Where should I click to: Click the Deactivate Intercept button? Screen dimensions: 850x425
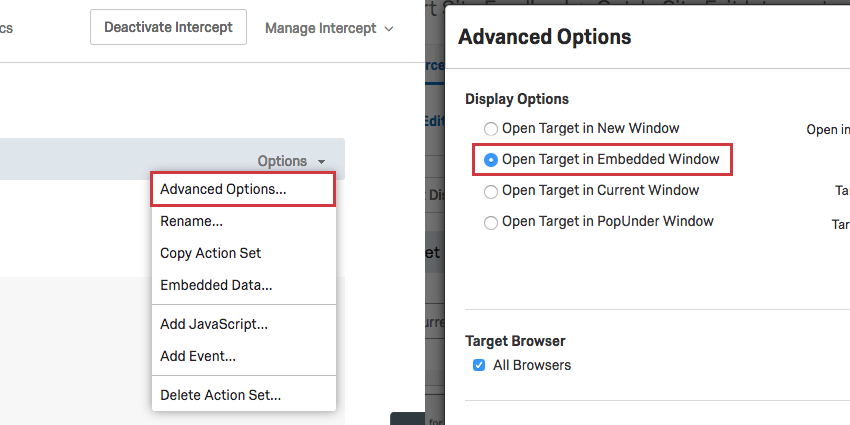pyautogui.click(x=168, y=28)
